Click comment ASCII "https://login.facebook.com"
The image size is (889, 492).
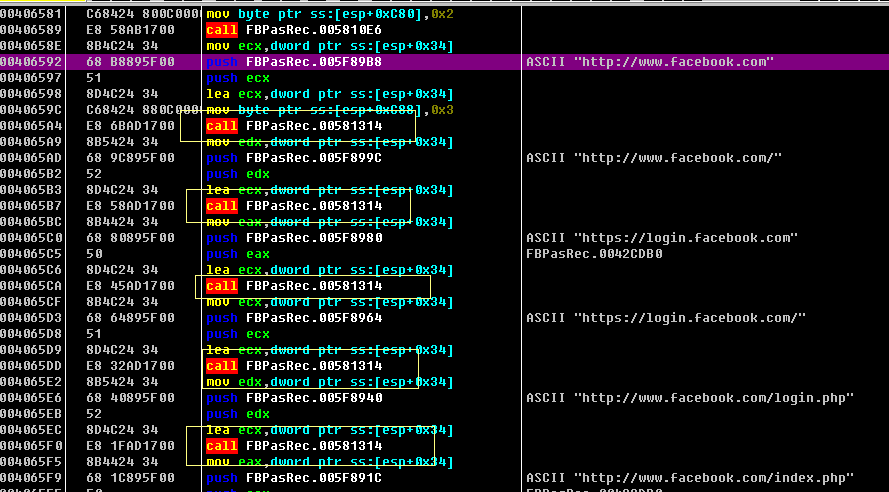click(662, 237)
